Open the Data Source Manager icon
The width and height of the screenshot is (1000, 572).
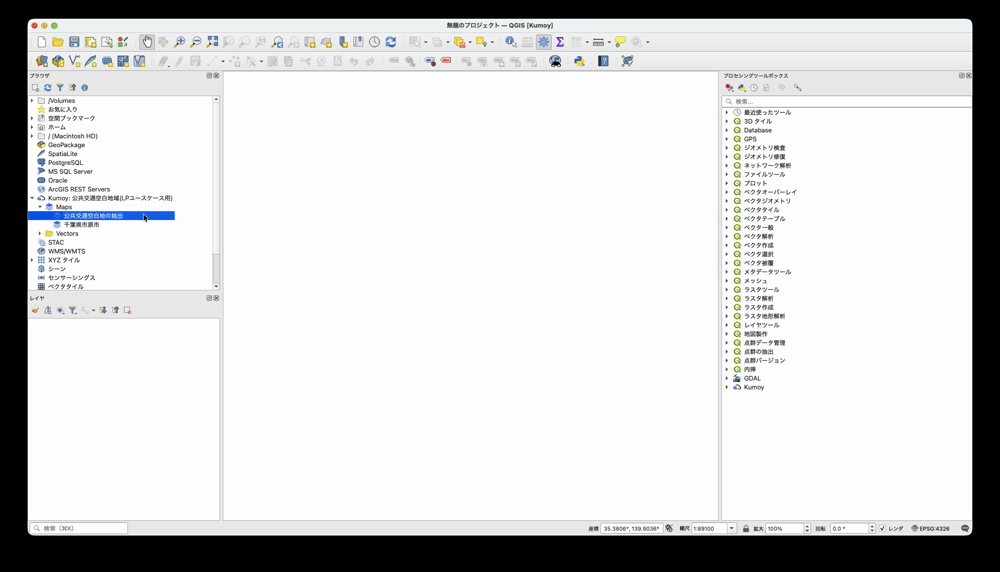pyautogui.click(x=41, y=61)
